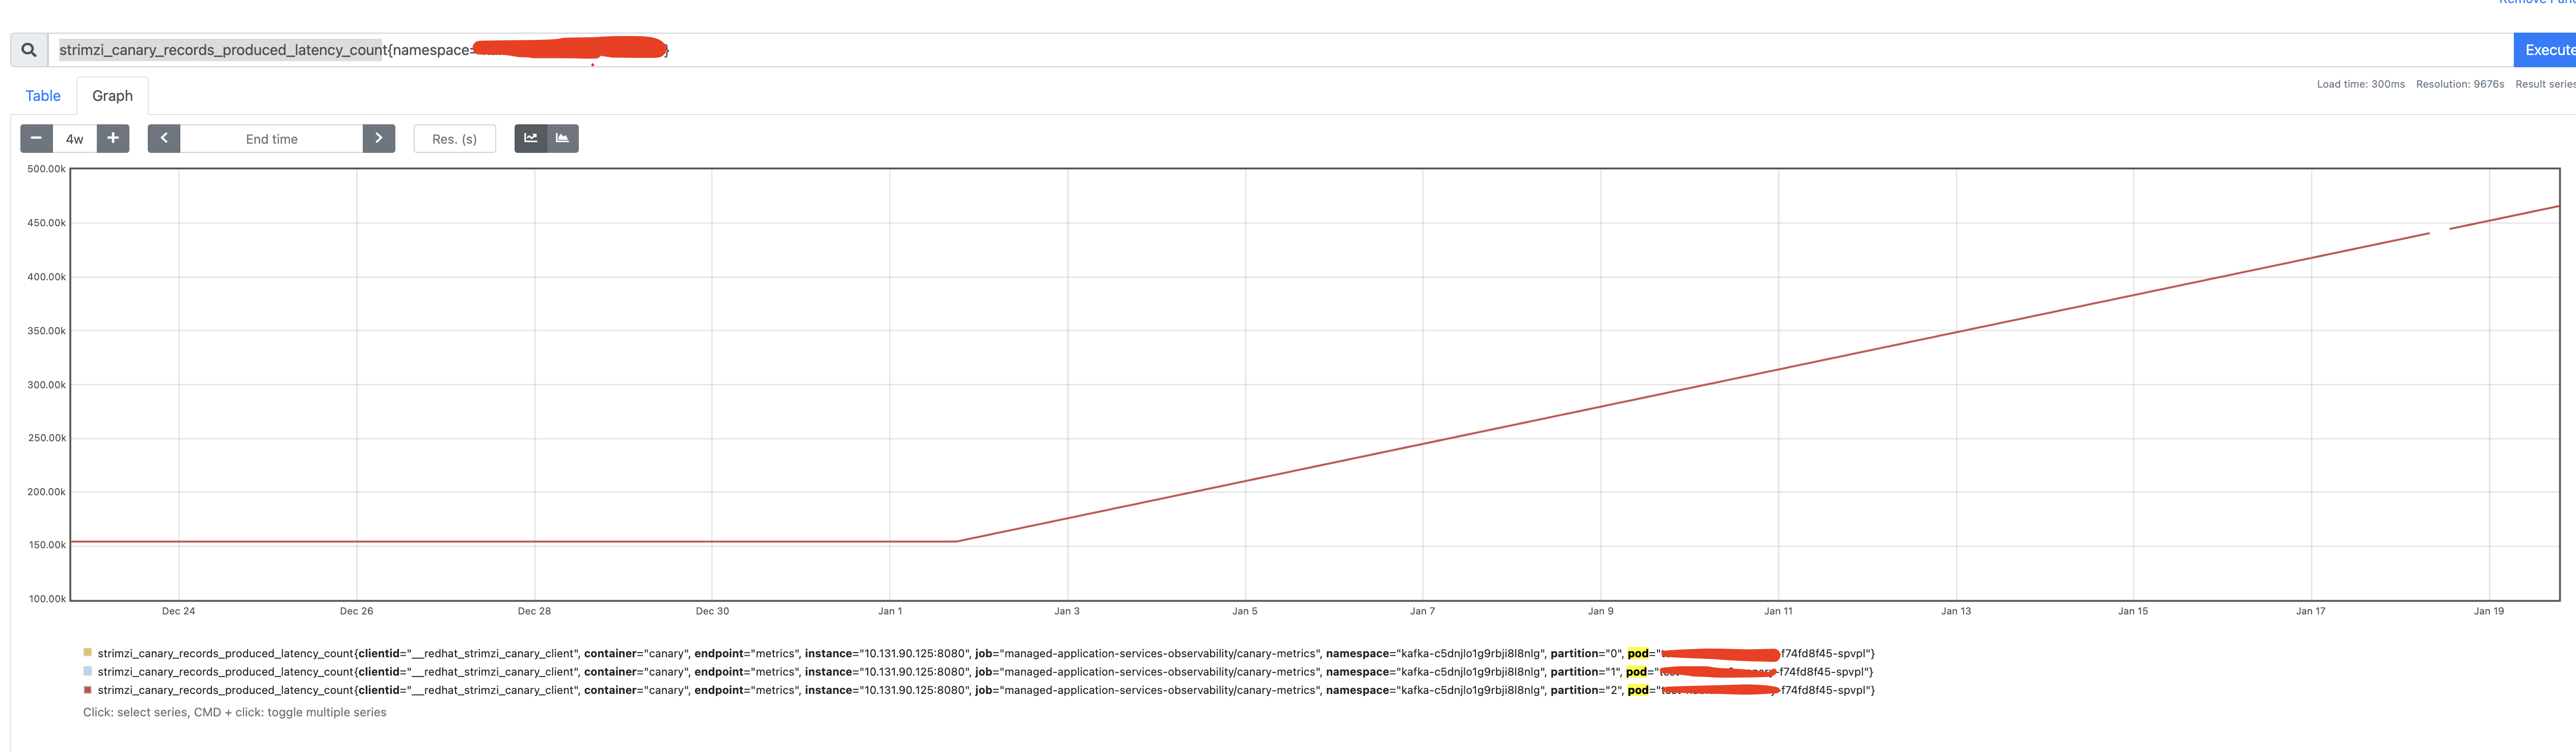
Task: Decrease time range with the minus icon
Action: (x=36, y=138)
